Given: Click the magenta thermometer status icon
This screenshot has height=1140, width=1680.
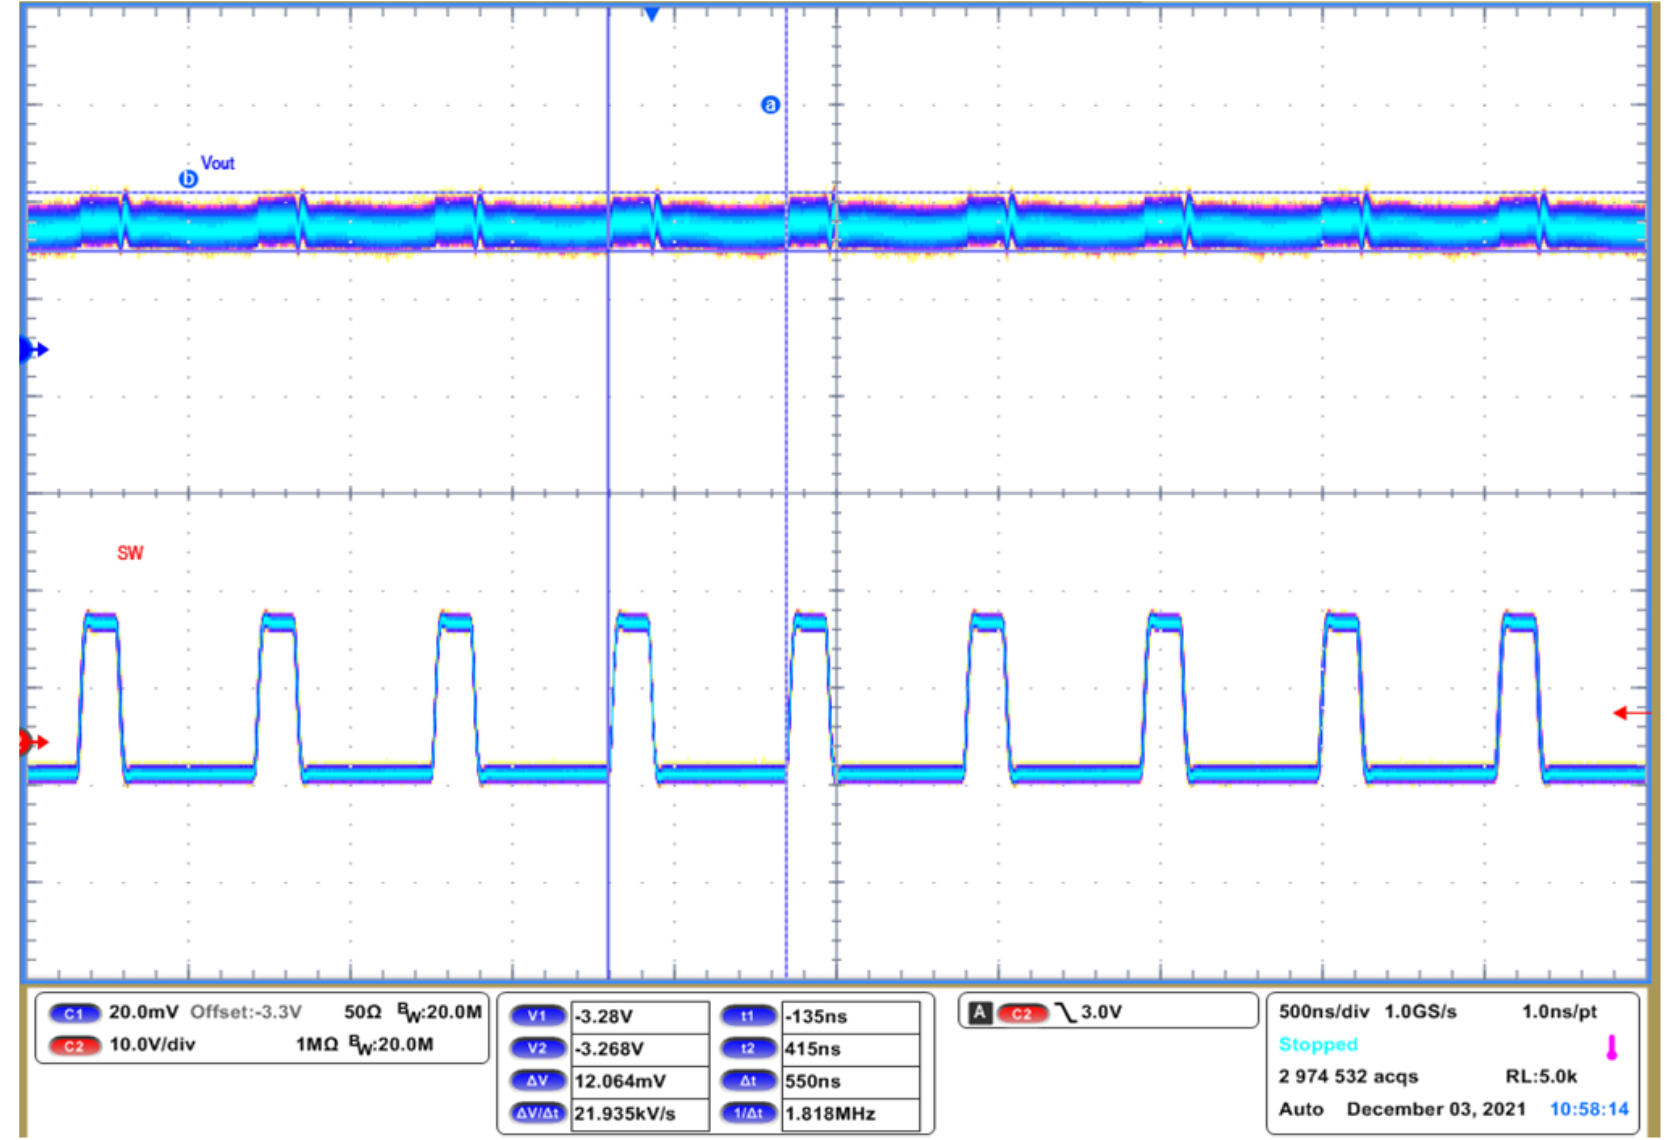Looking at the screenshot, I should point(1611,1048).
